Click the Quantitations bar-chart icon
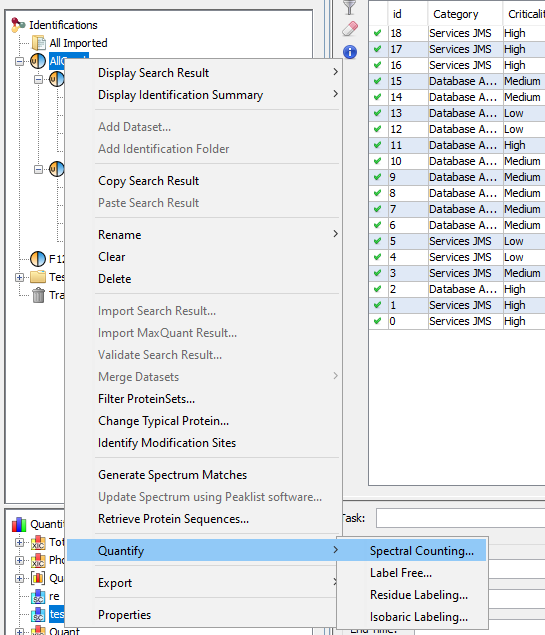 (x=19, y=524)
